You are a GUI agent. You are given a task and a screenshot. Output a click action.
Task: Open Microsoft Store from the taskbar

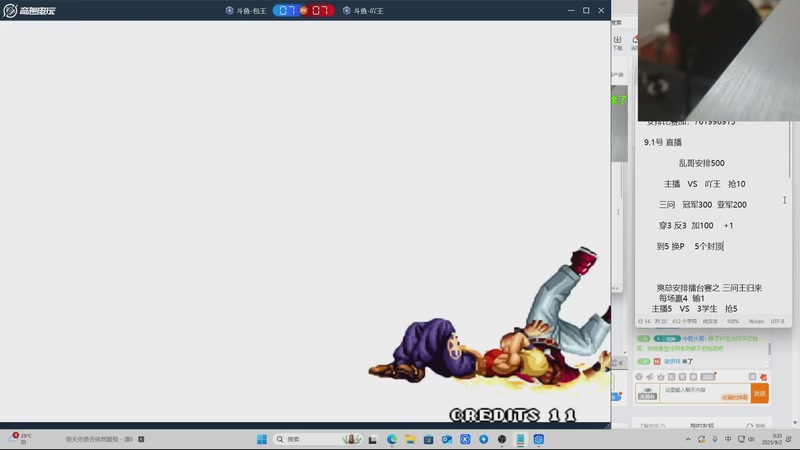pyautogui.click(x=429, y=439)
